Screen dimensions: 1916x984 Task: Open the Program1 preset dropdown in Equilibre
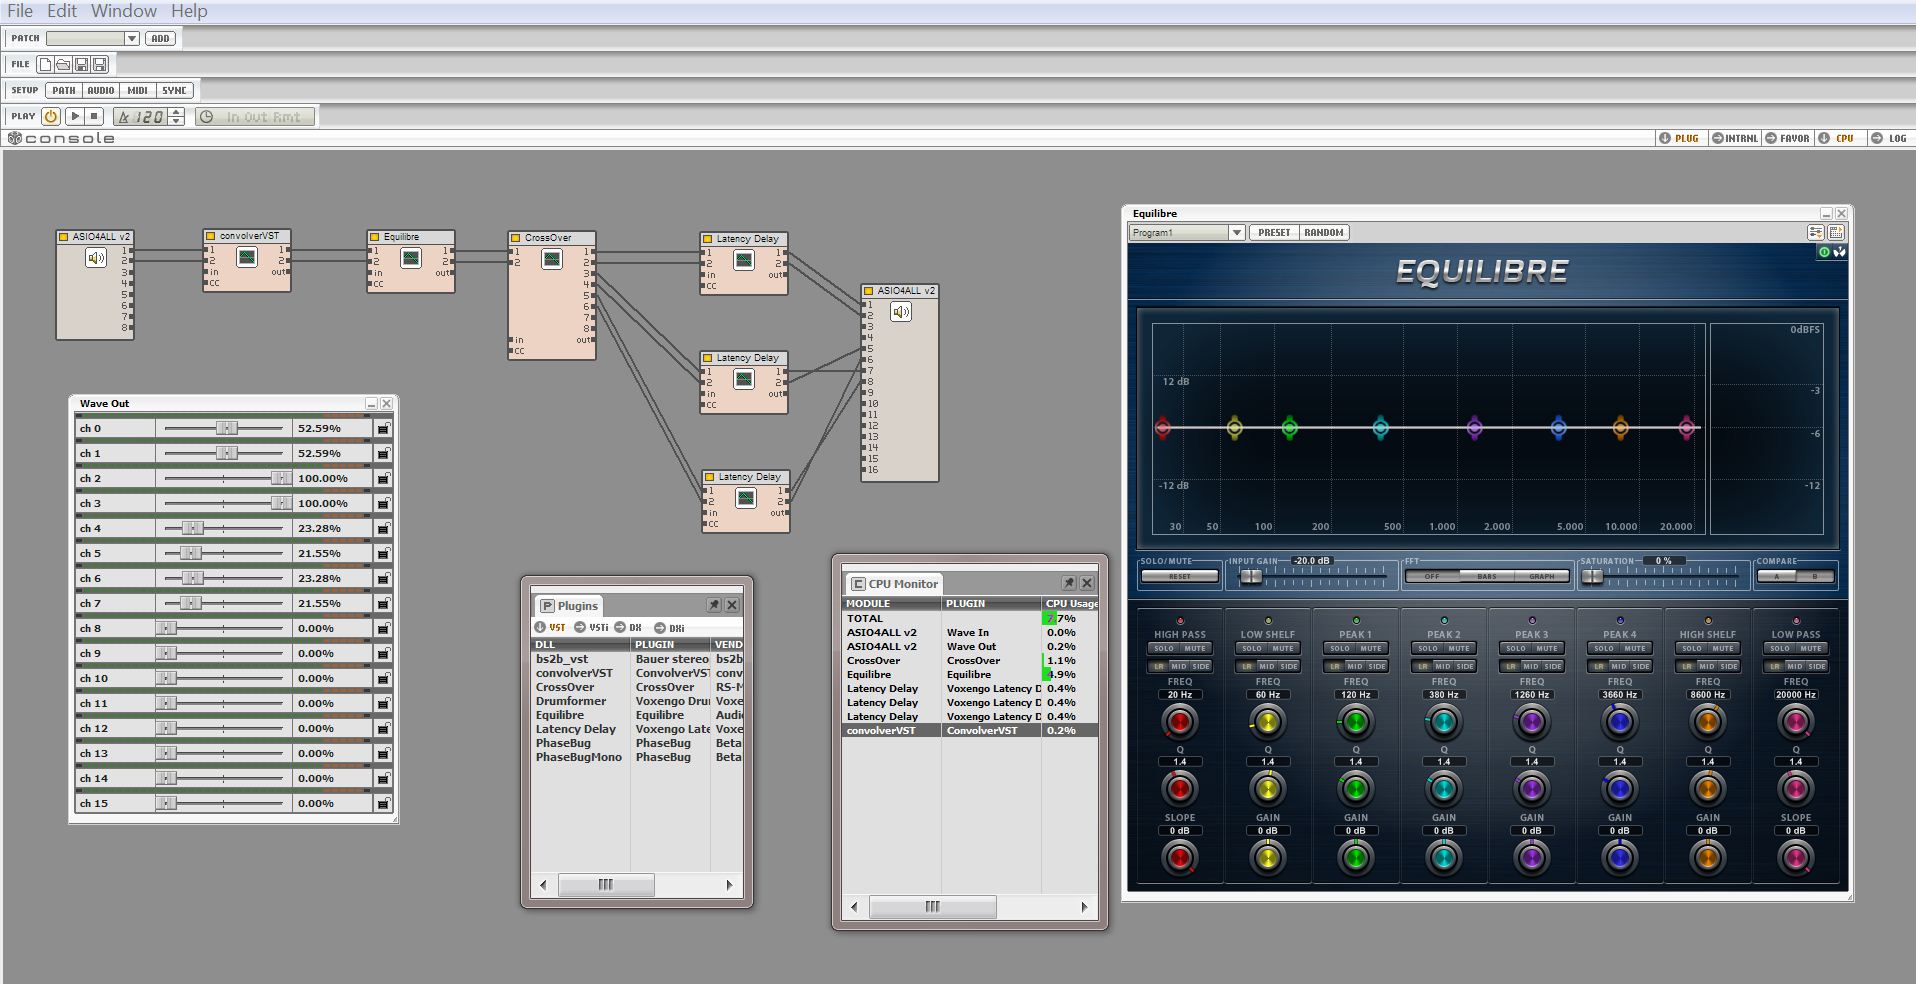click(x=1236, y=232)
